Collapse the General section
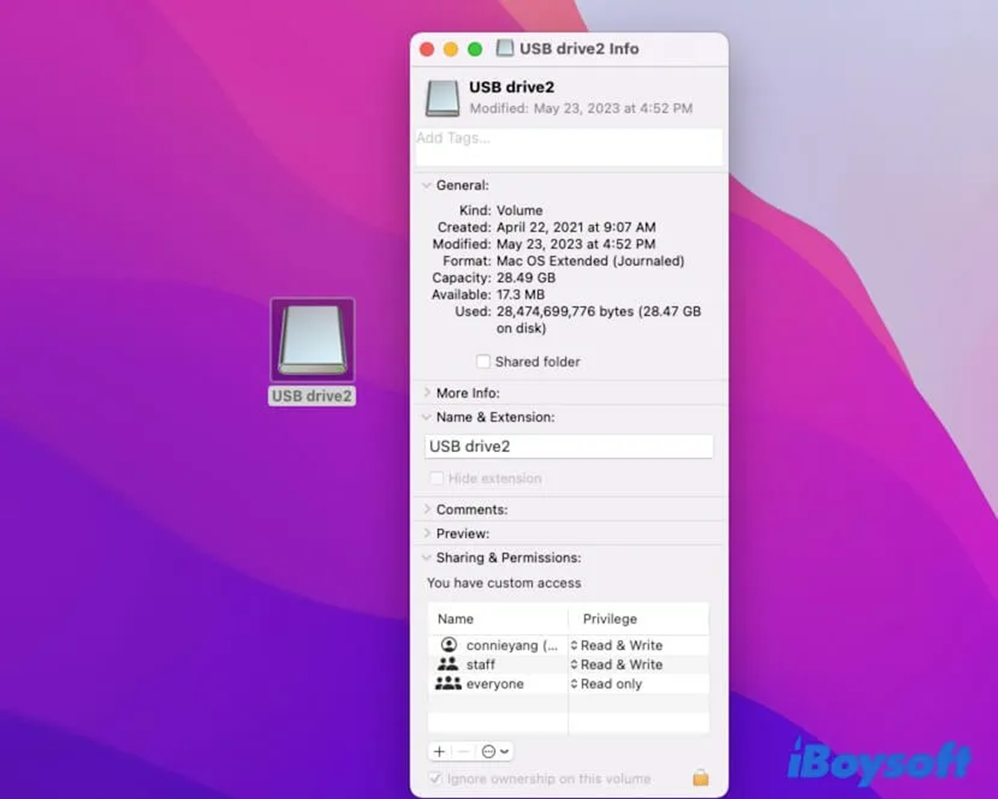 point(427,185)
